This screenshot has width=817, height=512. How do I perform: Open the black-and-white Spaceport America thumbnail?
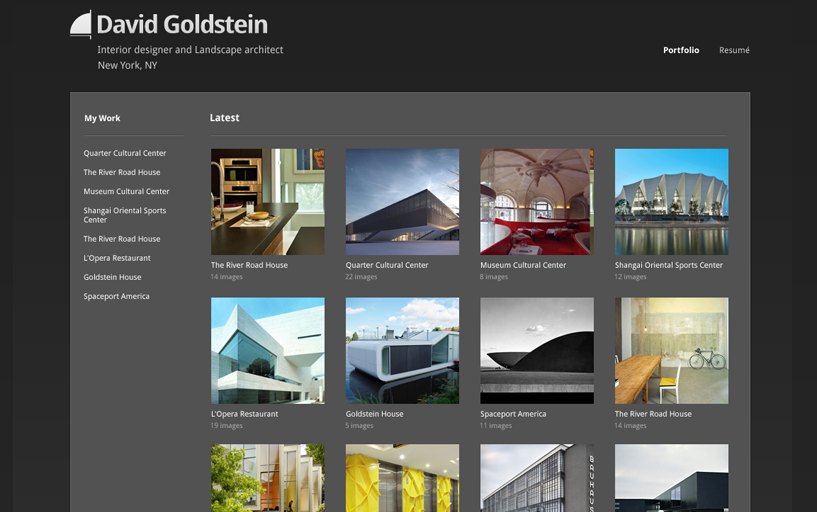pyautogui.click(x=537, y=351)
